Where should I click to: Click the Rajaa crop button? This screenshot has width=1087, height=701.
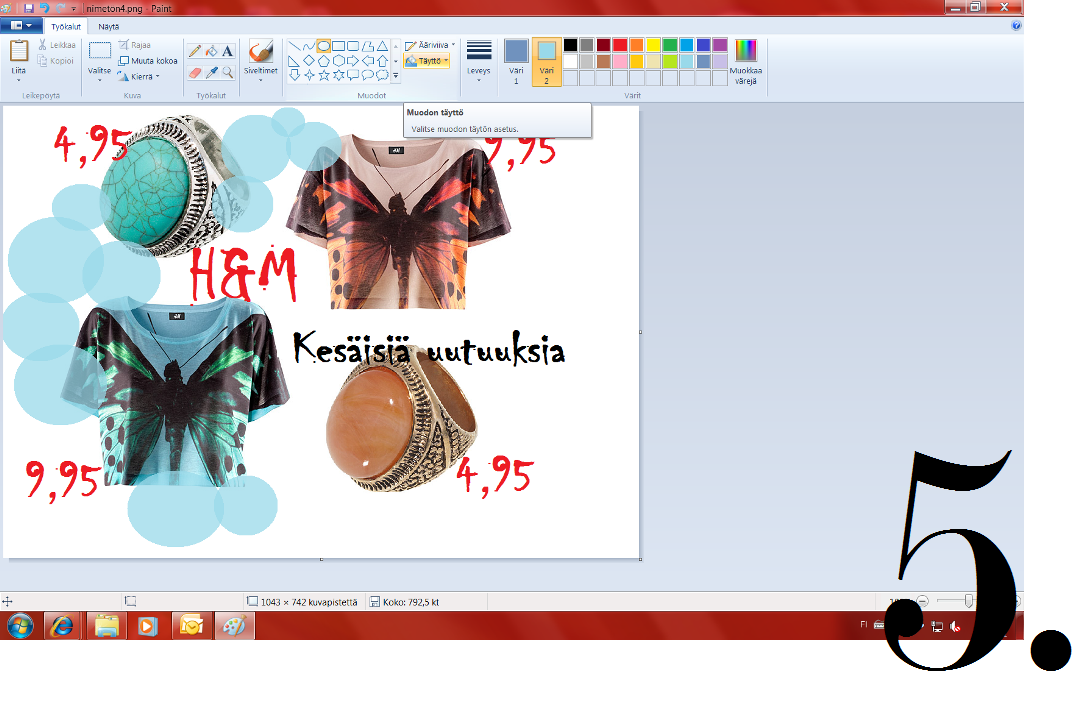click(134, 45)
